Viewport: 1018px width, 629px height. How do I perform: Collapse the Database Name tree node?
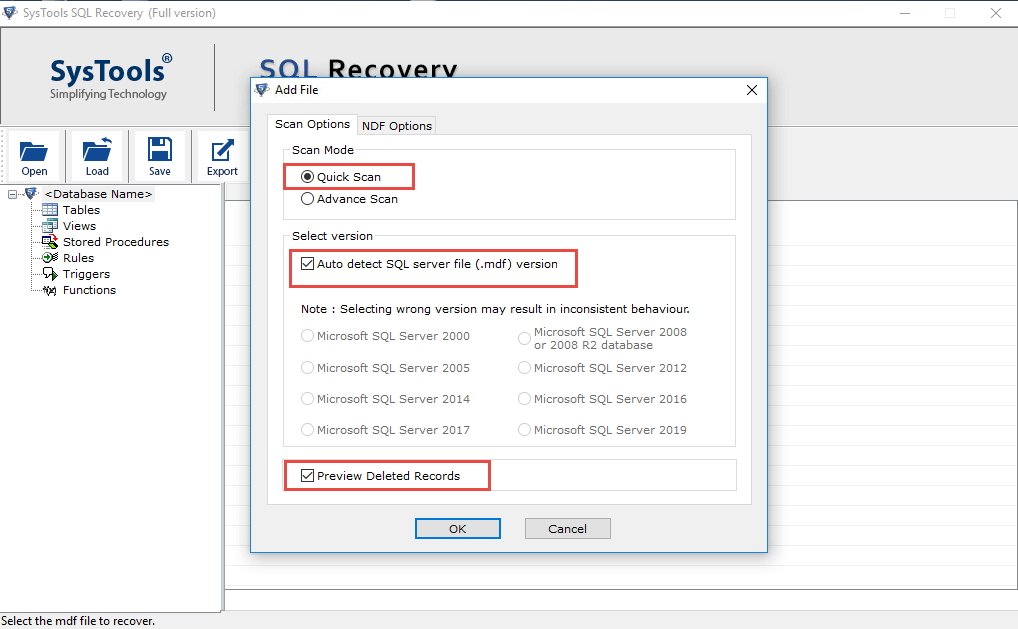12,194
